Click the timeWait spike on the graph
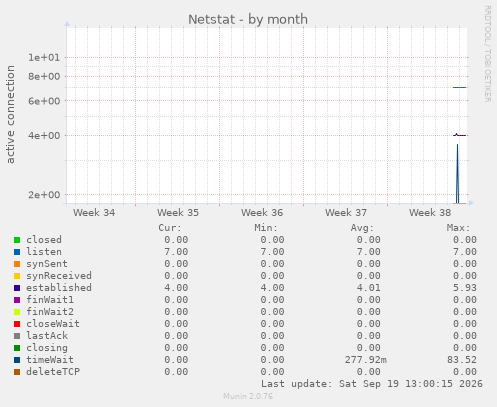The height and width of the screenshot is (407, 497). tap(458, 173)
